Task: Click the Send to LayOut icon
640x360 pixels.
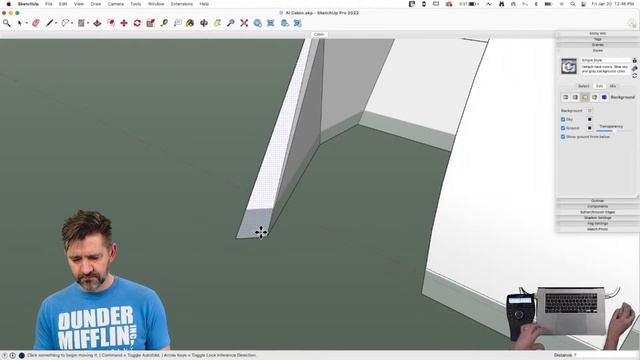Action: coord(285,23)
